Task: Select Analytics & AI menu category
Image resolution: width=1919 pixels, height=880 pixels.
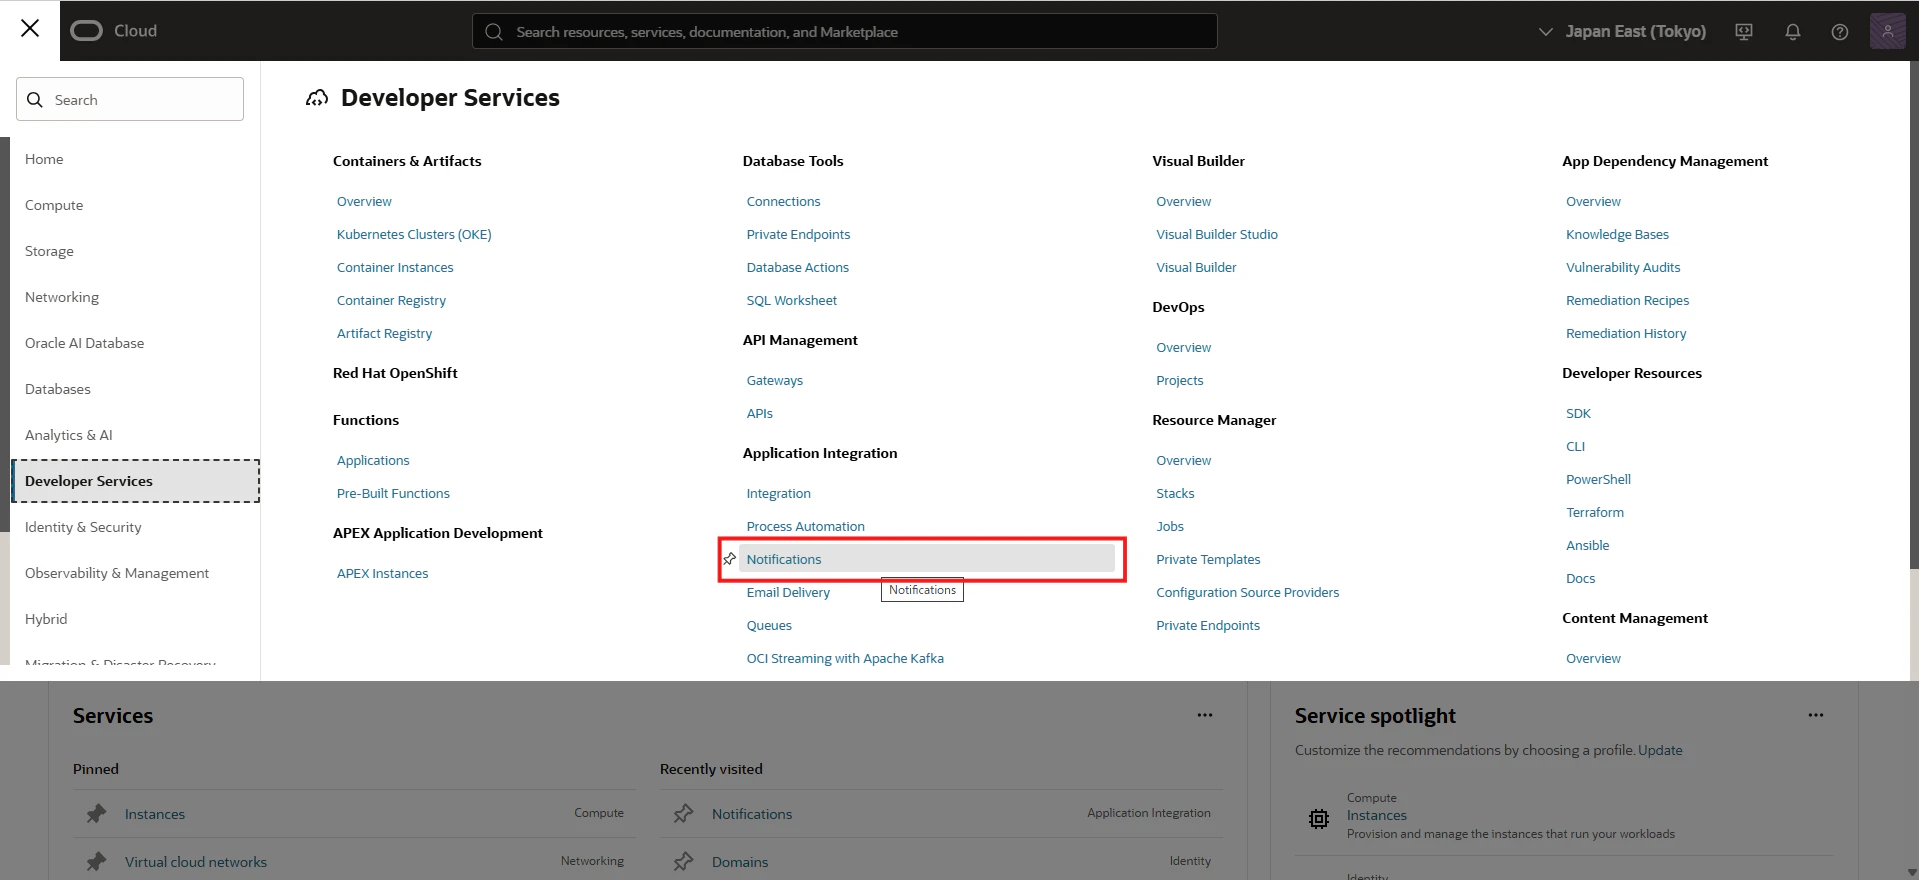Action: (x=69, y=435)
